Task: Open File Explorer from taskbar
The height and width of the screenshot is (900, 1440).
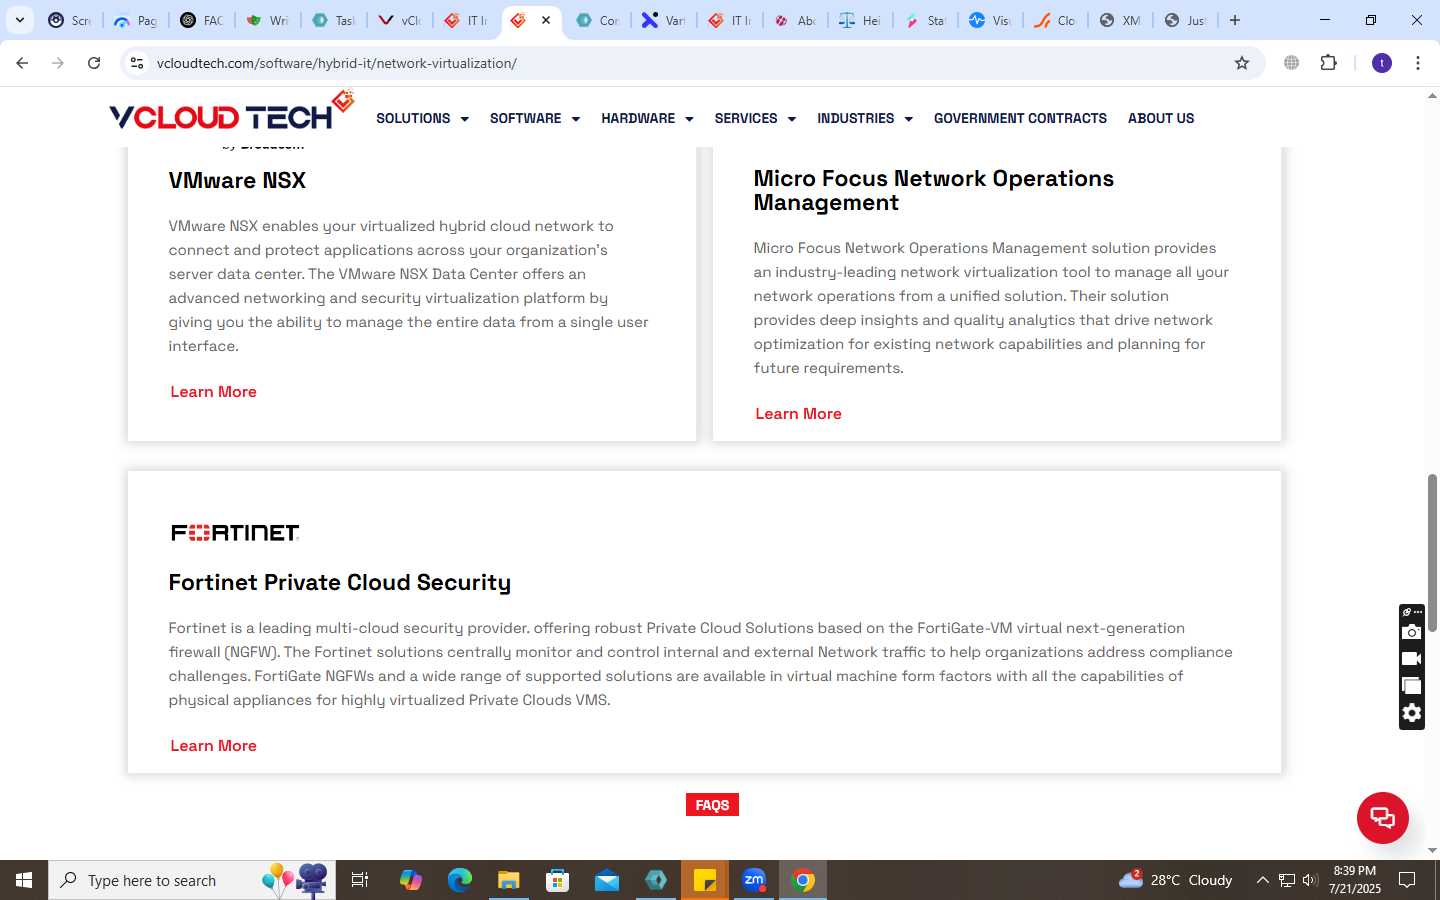Action: point(509,880)
